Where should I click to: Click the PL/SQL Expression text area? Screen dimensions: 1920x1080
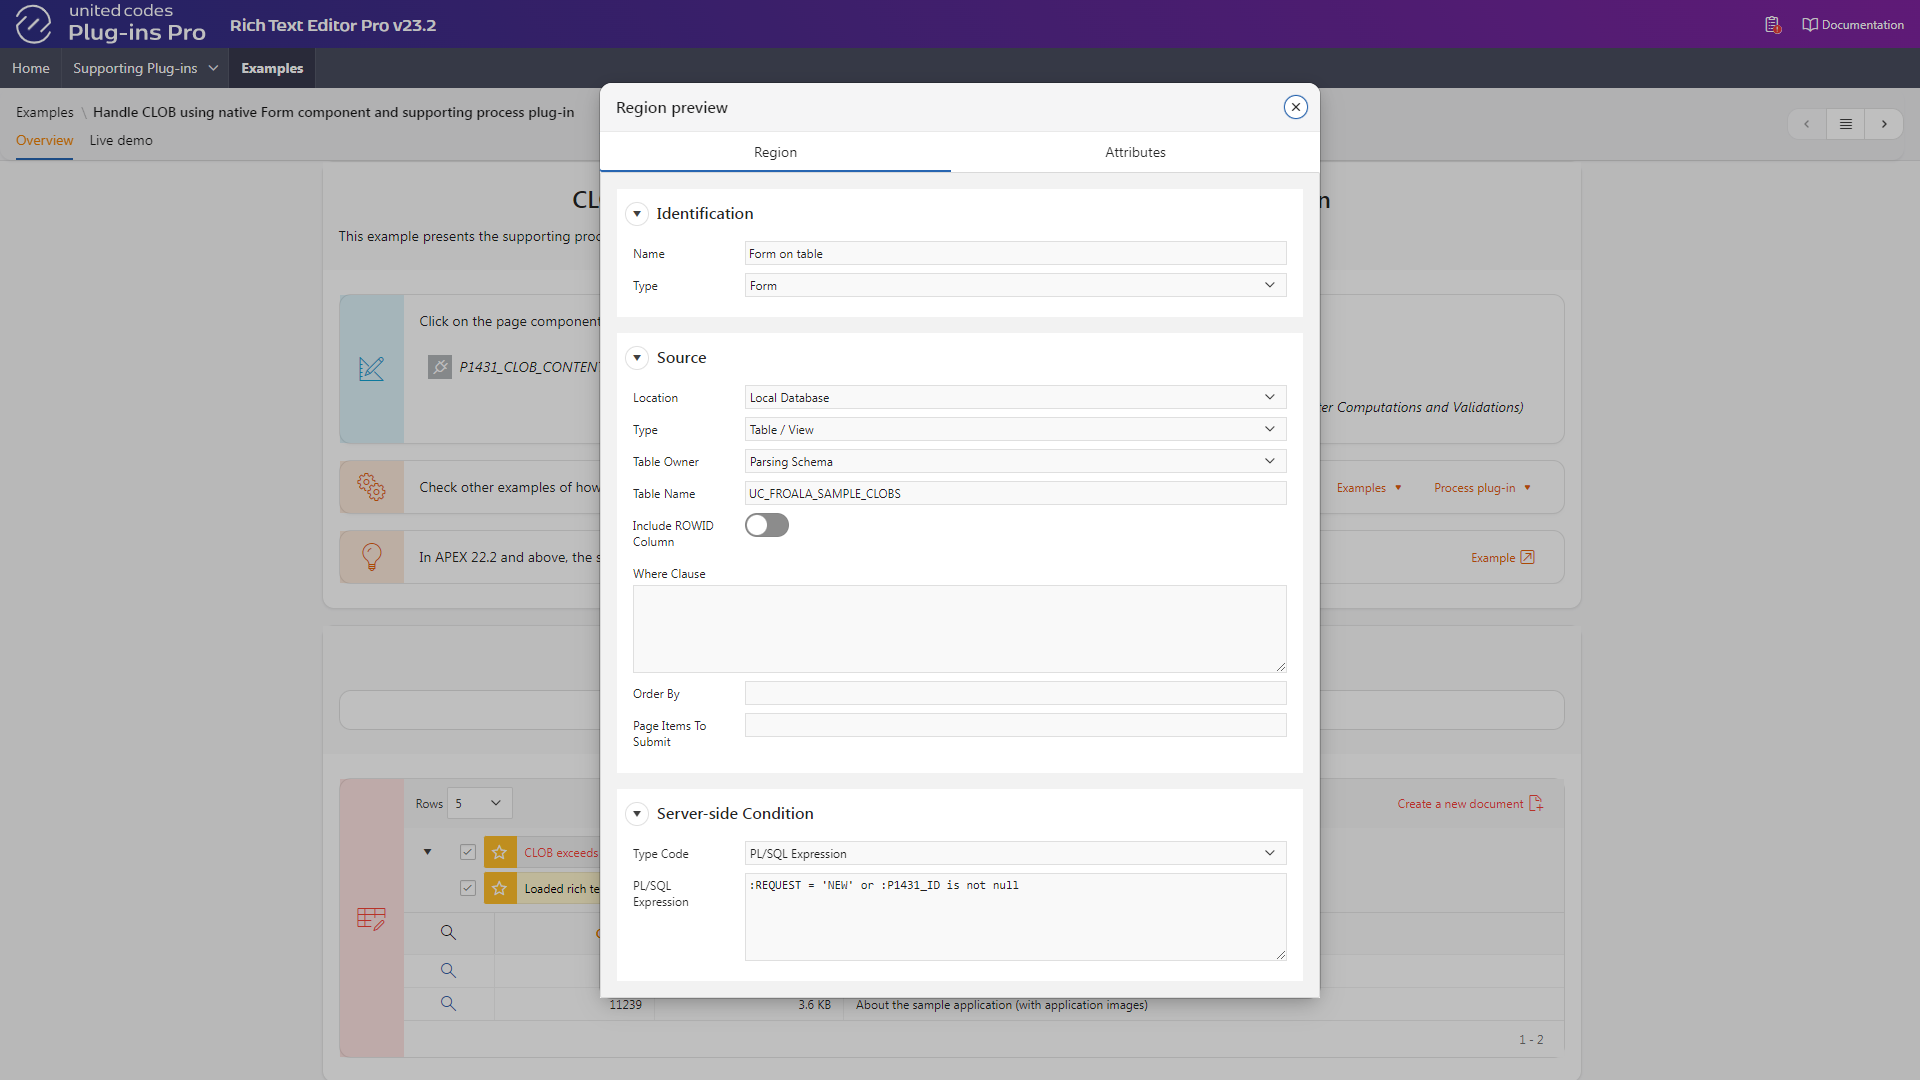tap(1015, 916)
